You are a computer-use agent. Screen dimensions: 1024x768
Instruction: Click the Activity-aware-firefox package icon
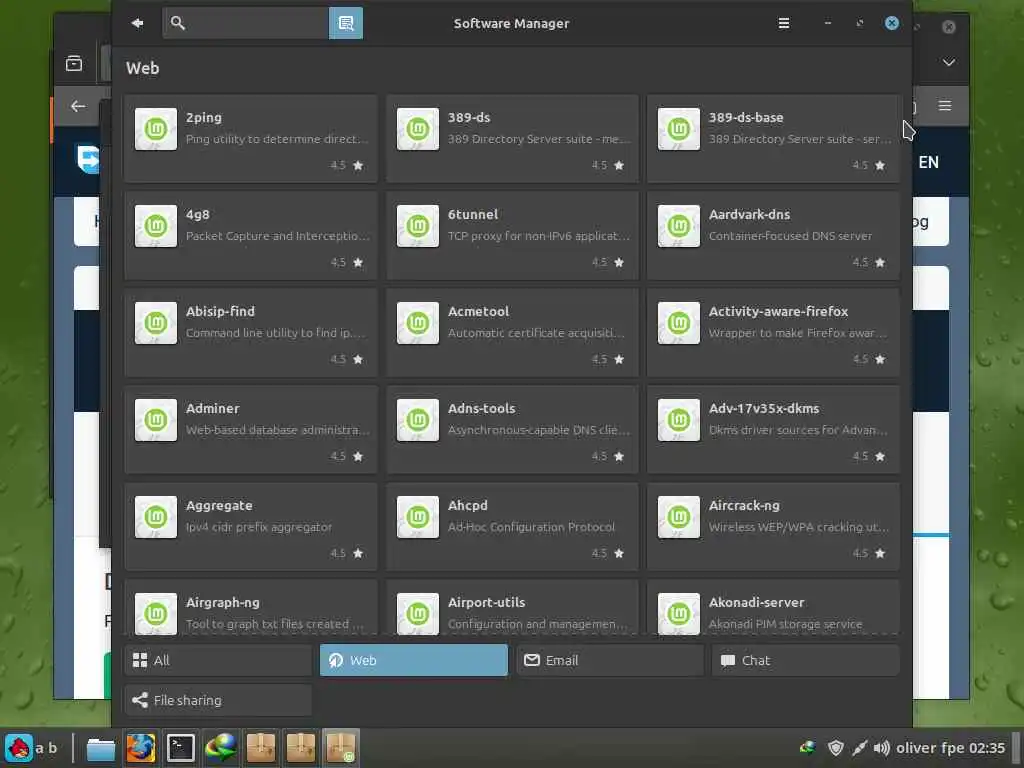pyautogui.click(x=679, y=323)
